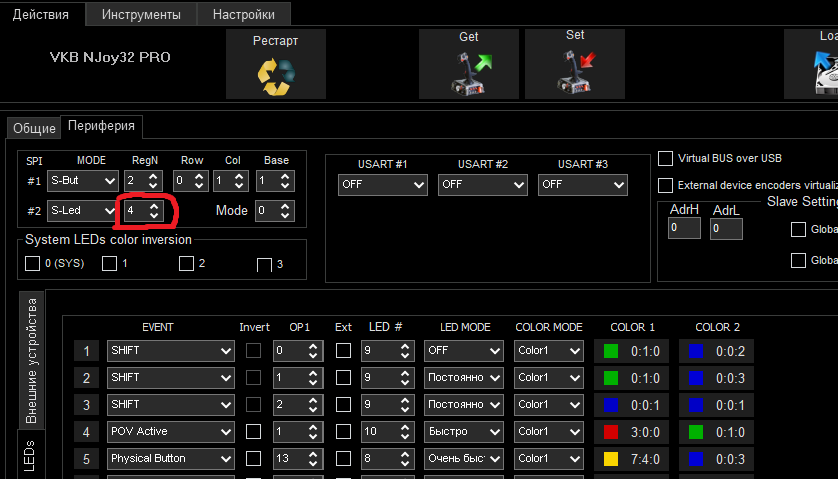Screen dimensions: 838x479
Task: Click SPI #2 RegN stepper value 4
Action: point(144,211)
